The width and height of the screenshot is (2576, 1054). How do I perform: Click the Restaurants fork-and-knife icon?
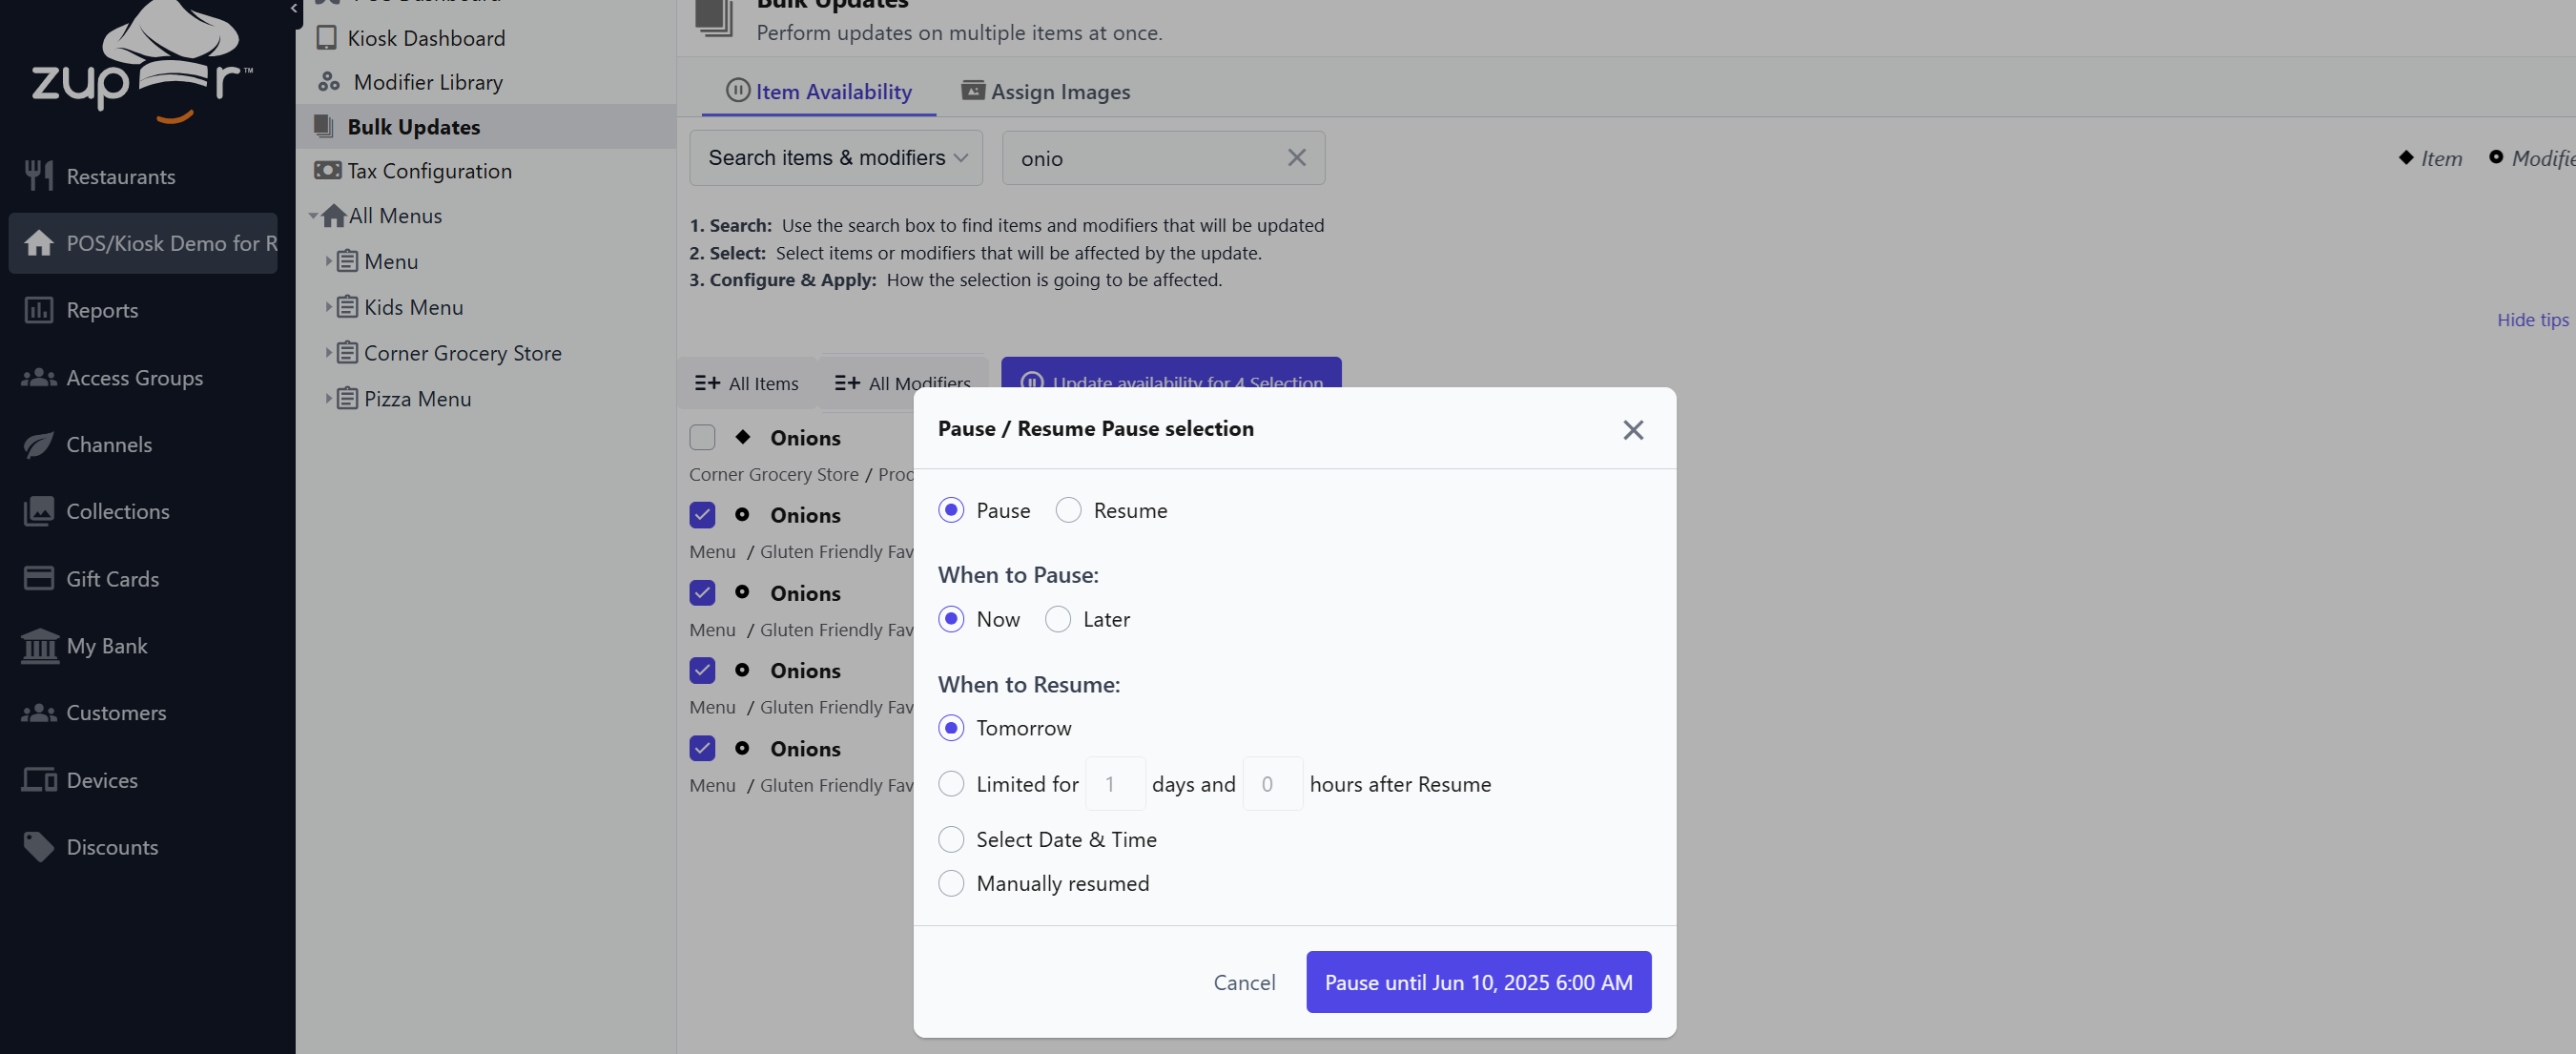[x=38, y=176]
